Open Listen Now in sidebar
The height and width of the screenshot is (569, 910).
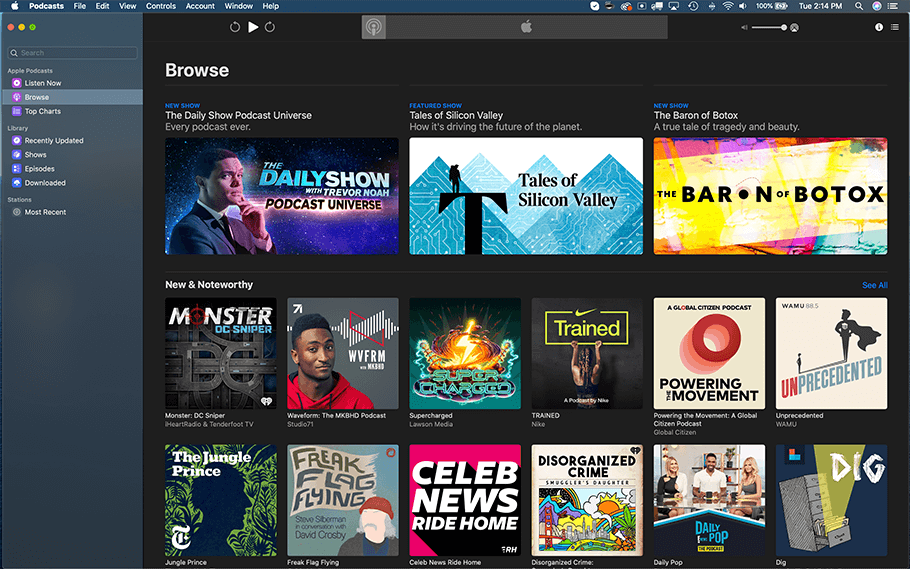pos(72,83)
